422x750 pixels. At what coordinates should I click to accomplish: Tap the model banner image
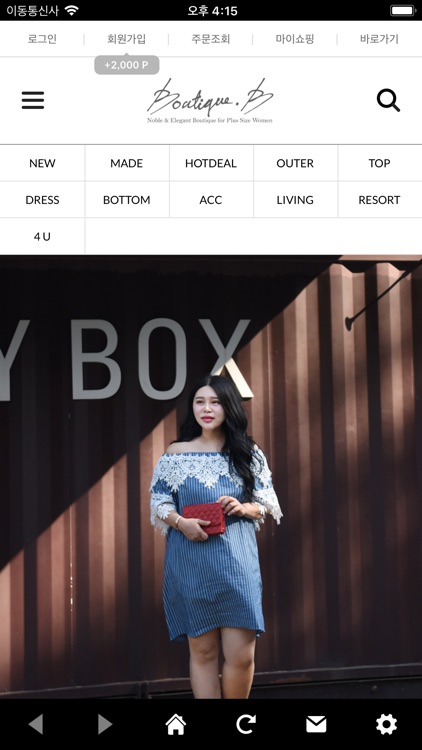(211, 477)
